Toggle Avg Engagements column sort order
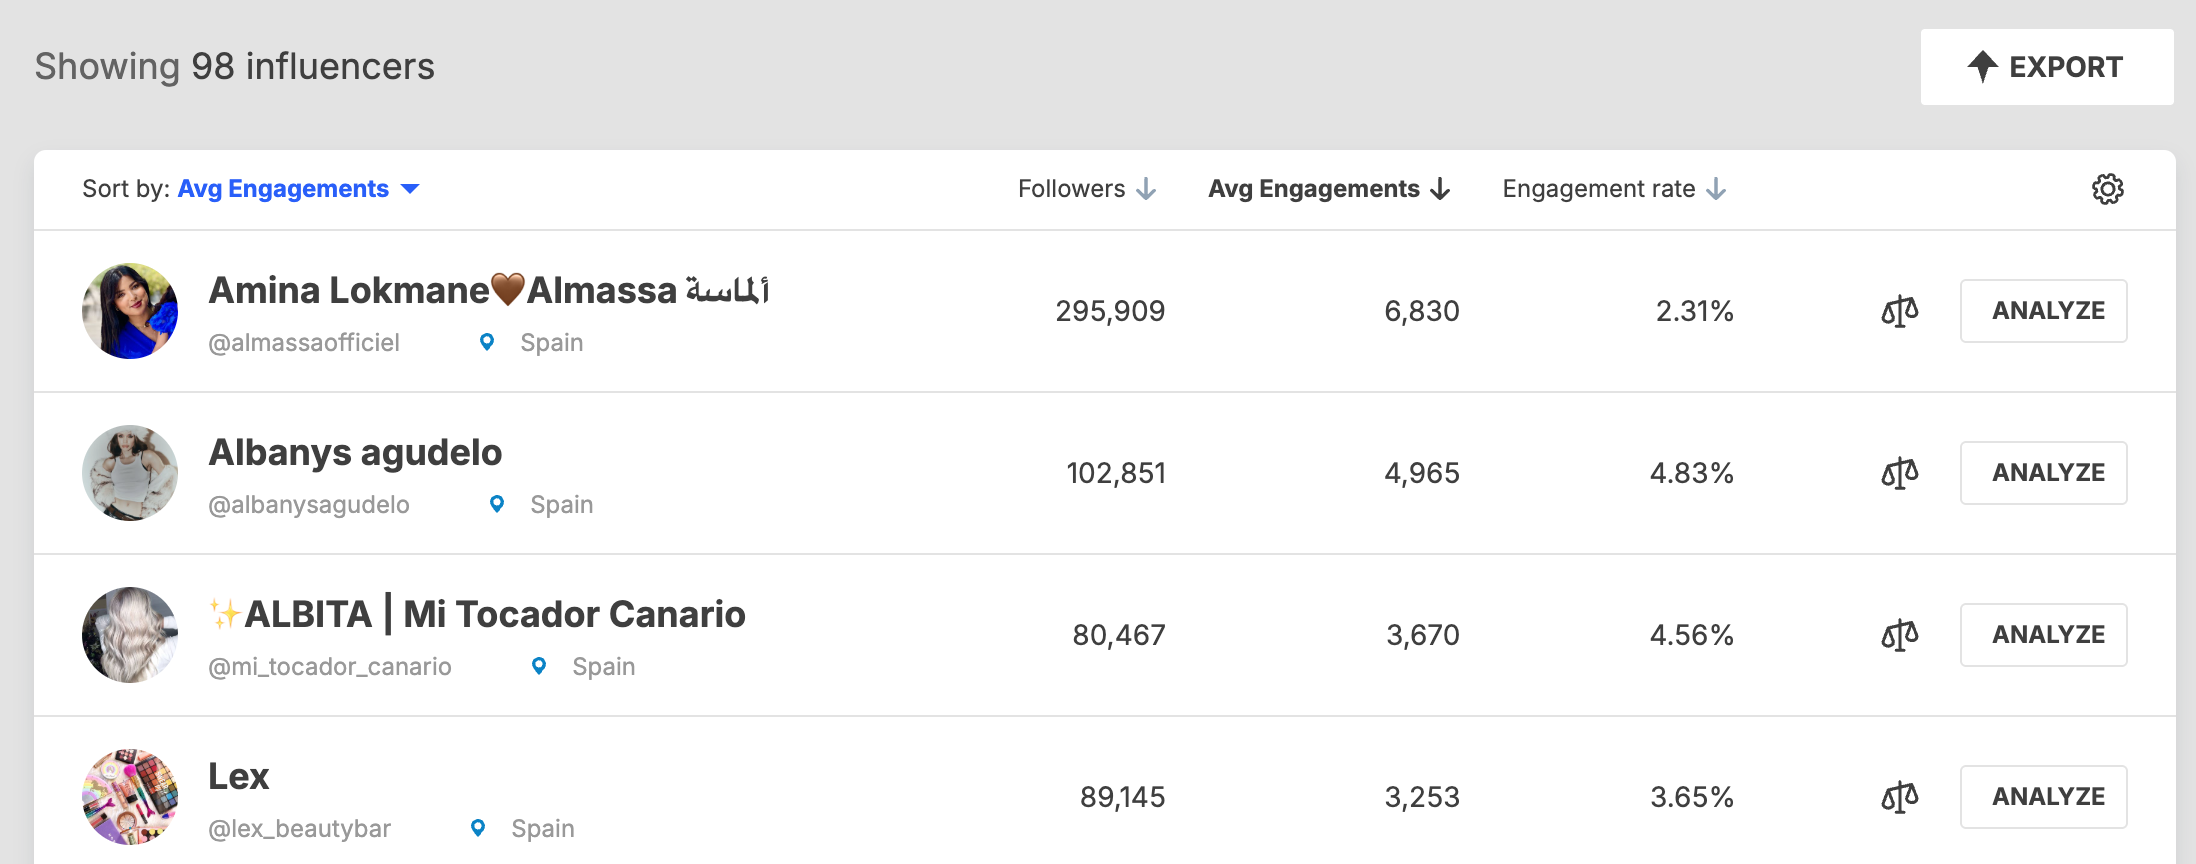 [1329, 189]
